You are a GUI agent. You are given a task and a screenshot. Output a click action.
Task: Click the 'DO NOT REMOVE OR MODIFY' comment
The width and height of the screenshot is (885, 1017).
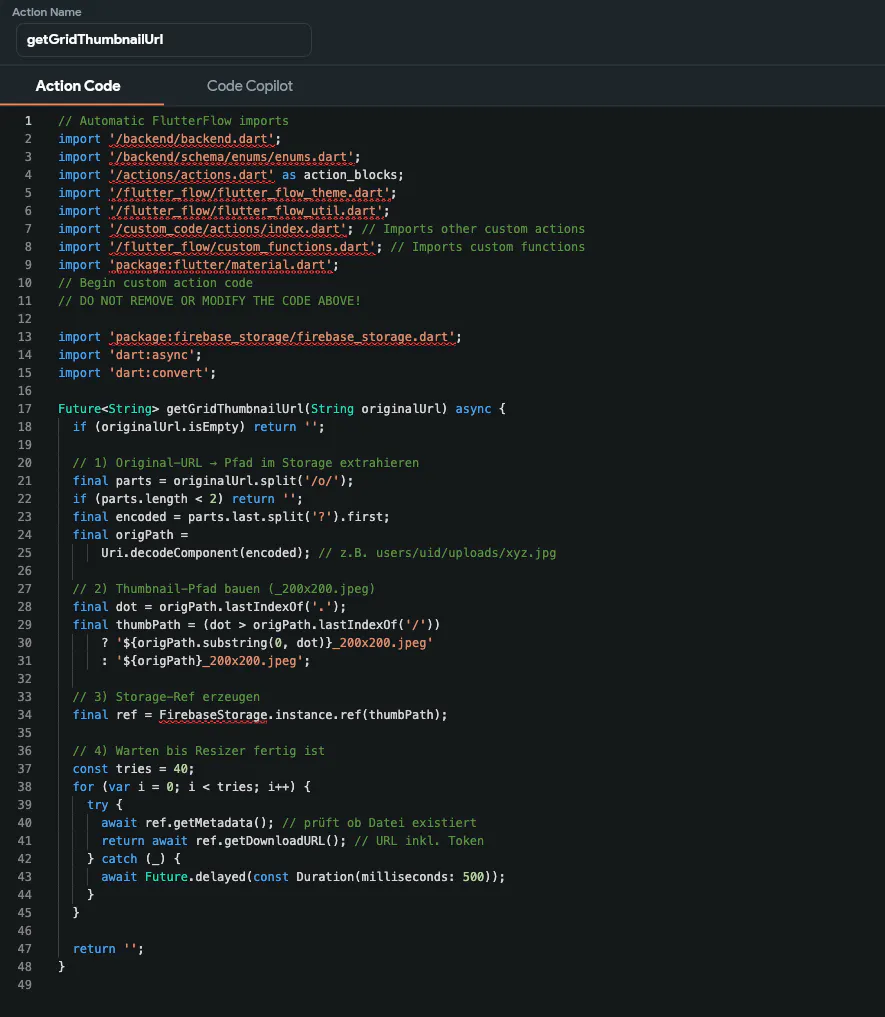[209, 301]
